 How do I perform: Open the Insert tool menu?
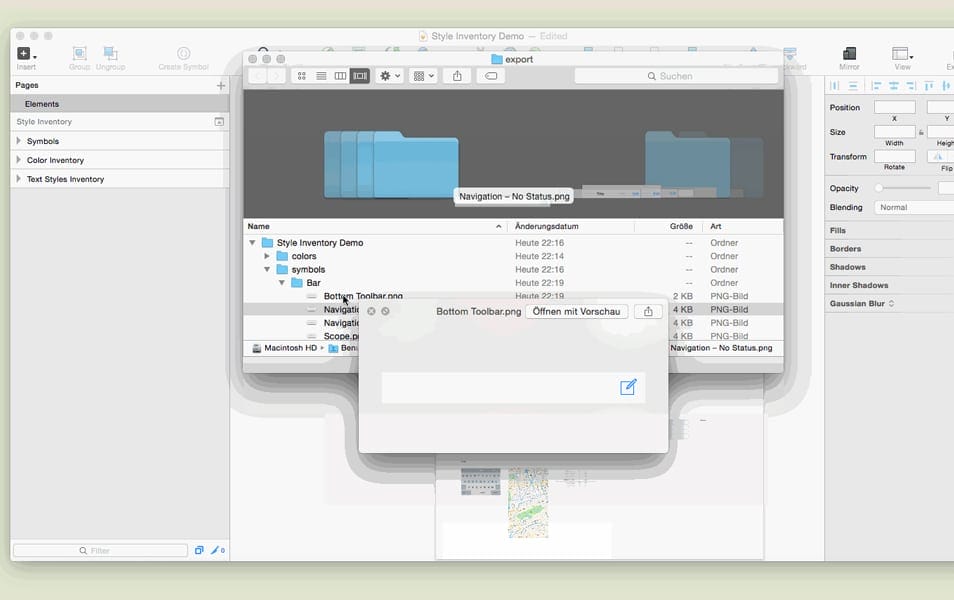25,54
